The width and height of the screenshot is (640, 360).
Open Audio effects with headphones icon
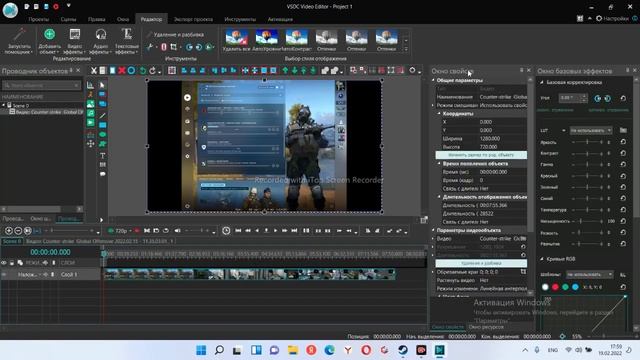pos(100,40)
